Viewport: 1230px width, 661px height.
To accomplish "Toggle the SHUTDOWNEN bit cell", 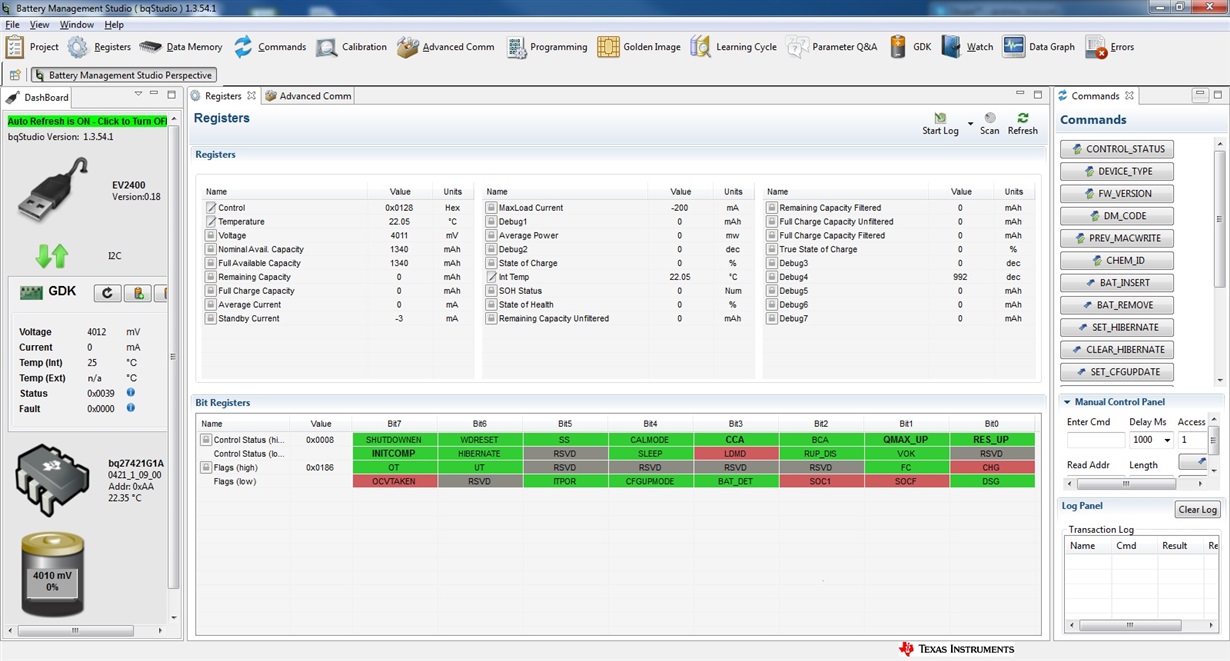I will click(394, 440).
